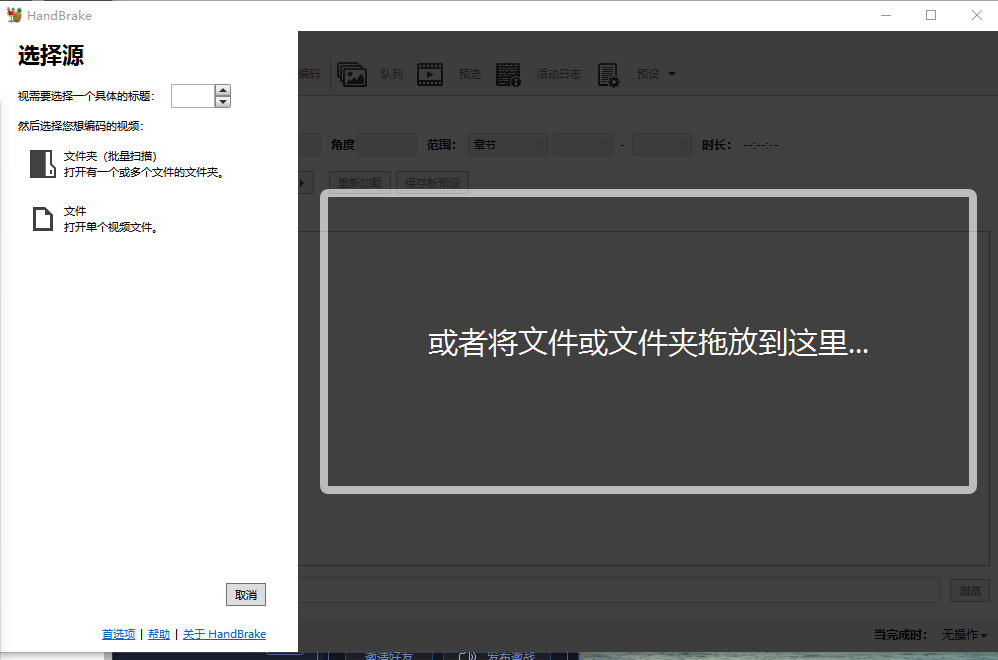998x660 pixels.
Task: Increase title number with up arrow
Action: [x=222, y=90]
